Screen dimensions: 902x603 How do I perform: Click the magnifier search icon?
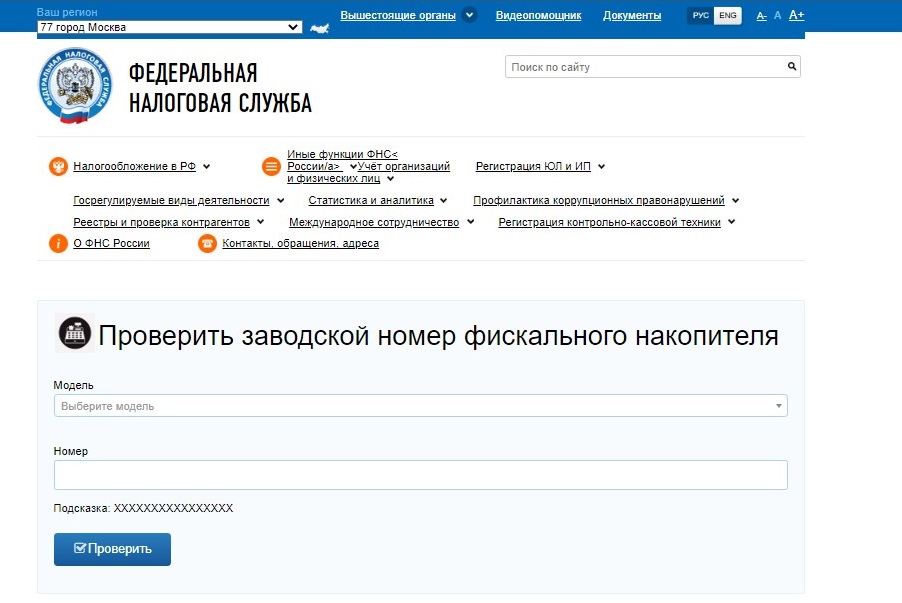(x=792, y=66)
